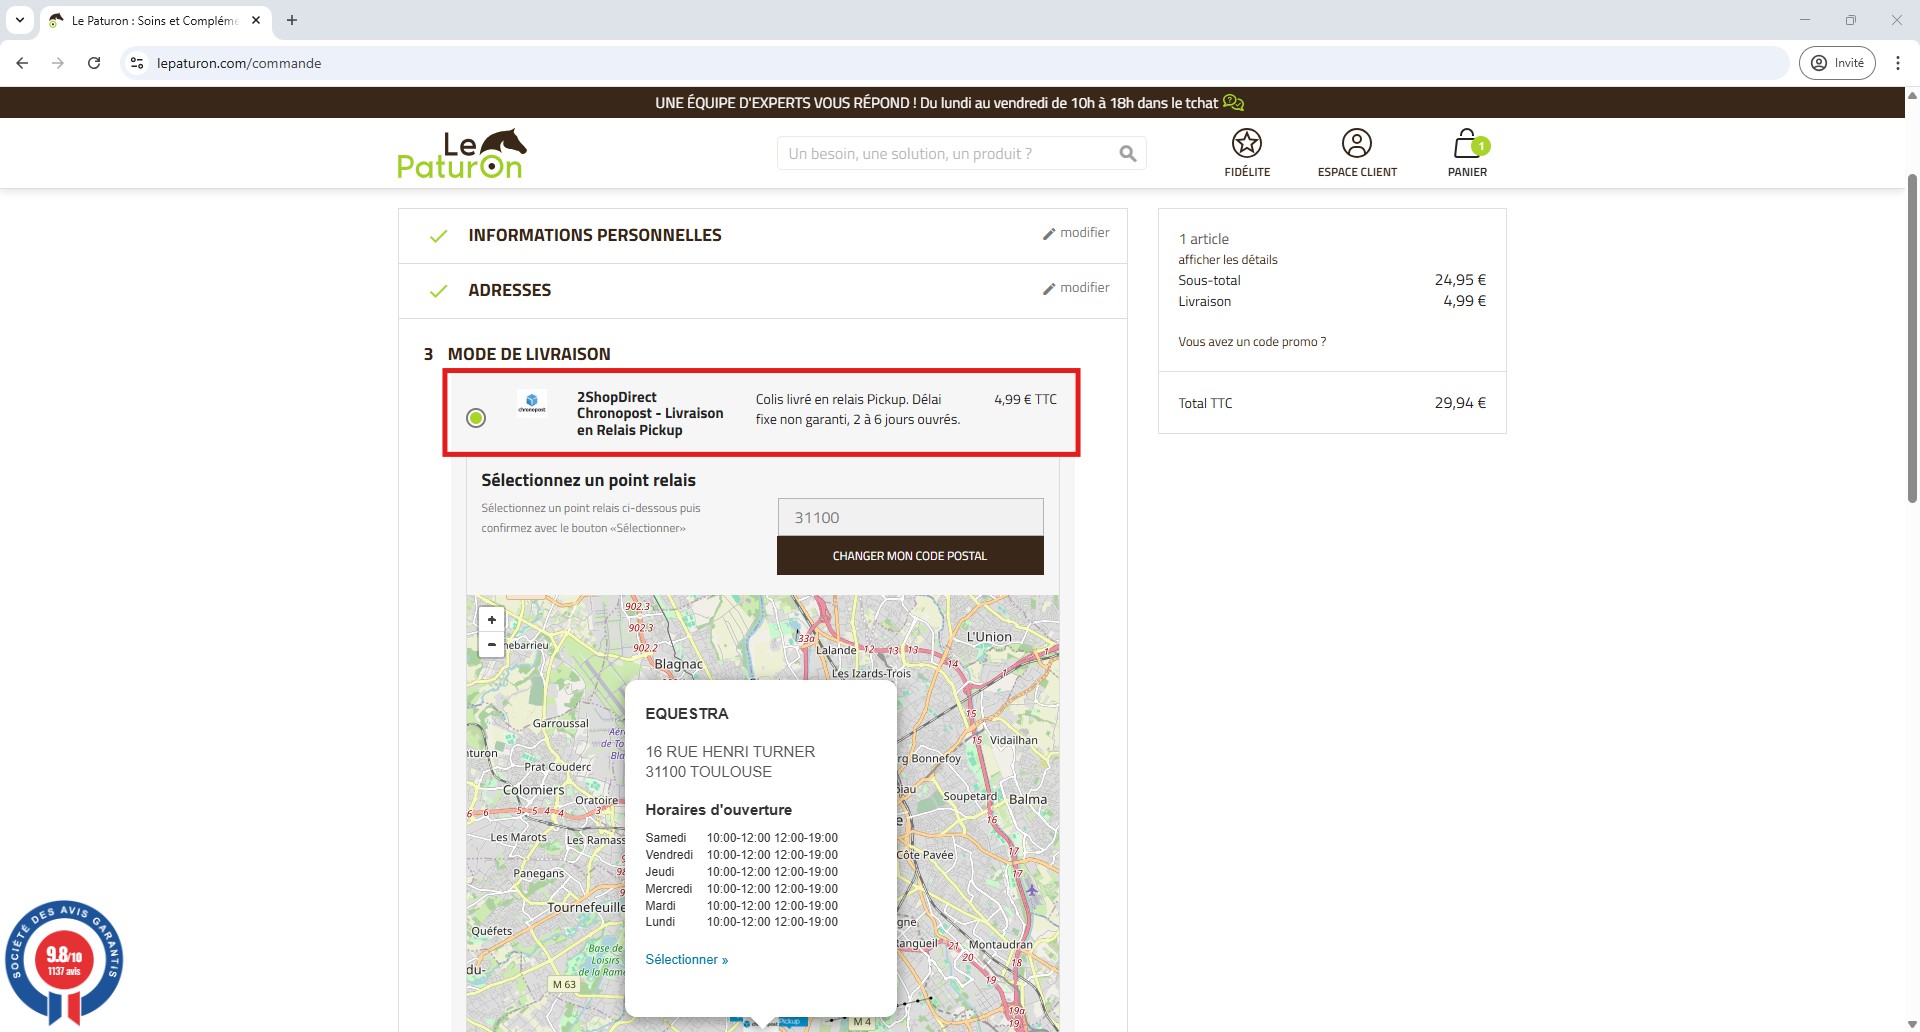Expand "afficher les détails" in order summary
Screen dimensions: 1920x1032
click(1227, 259)
